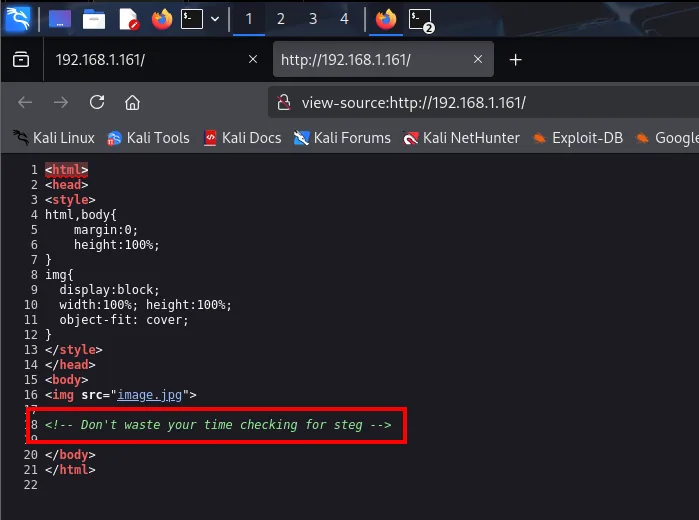Switch to workspace 1
Screen dimensions: 699x520
coord(249,19)
